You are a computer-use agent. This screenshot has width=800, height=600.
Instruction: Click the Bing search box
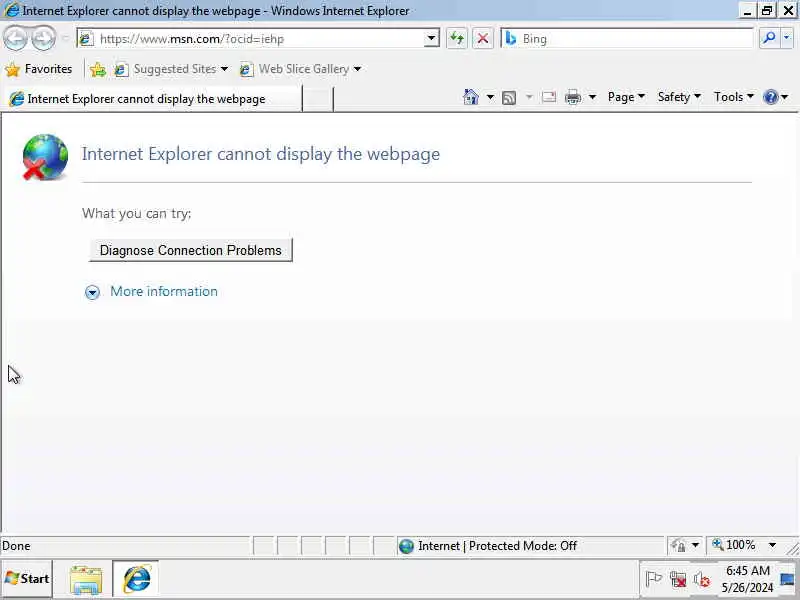[x=627, y=39]
